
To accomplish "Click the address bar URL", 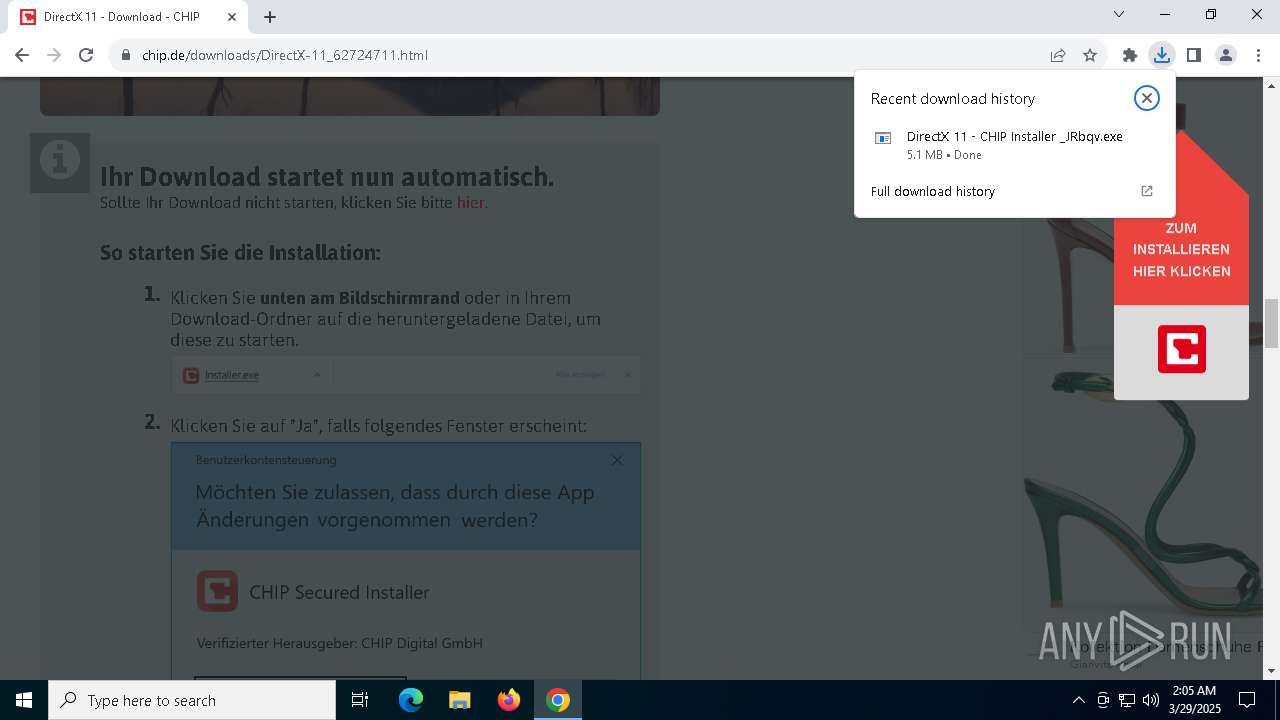I will coord(285,55).
